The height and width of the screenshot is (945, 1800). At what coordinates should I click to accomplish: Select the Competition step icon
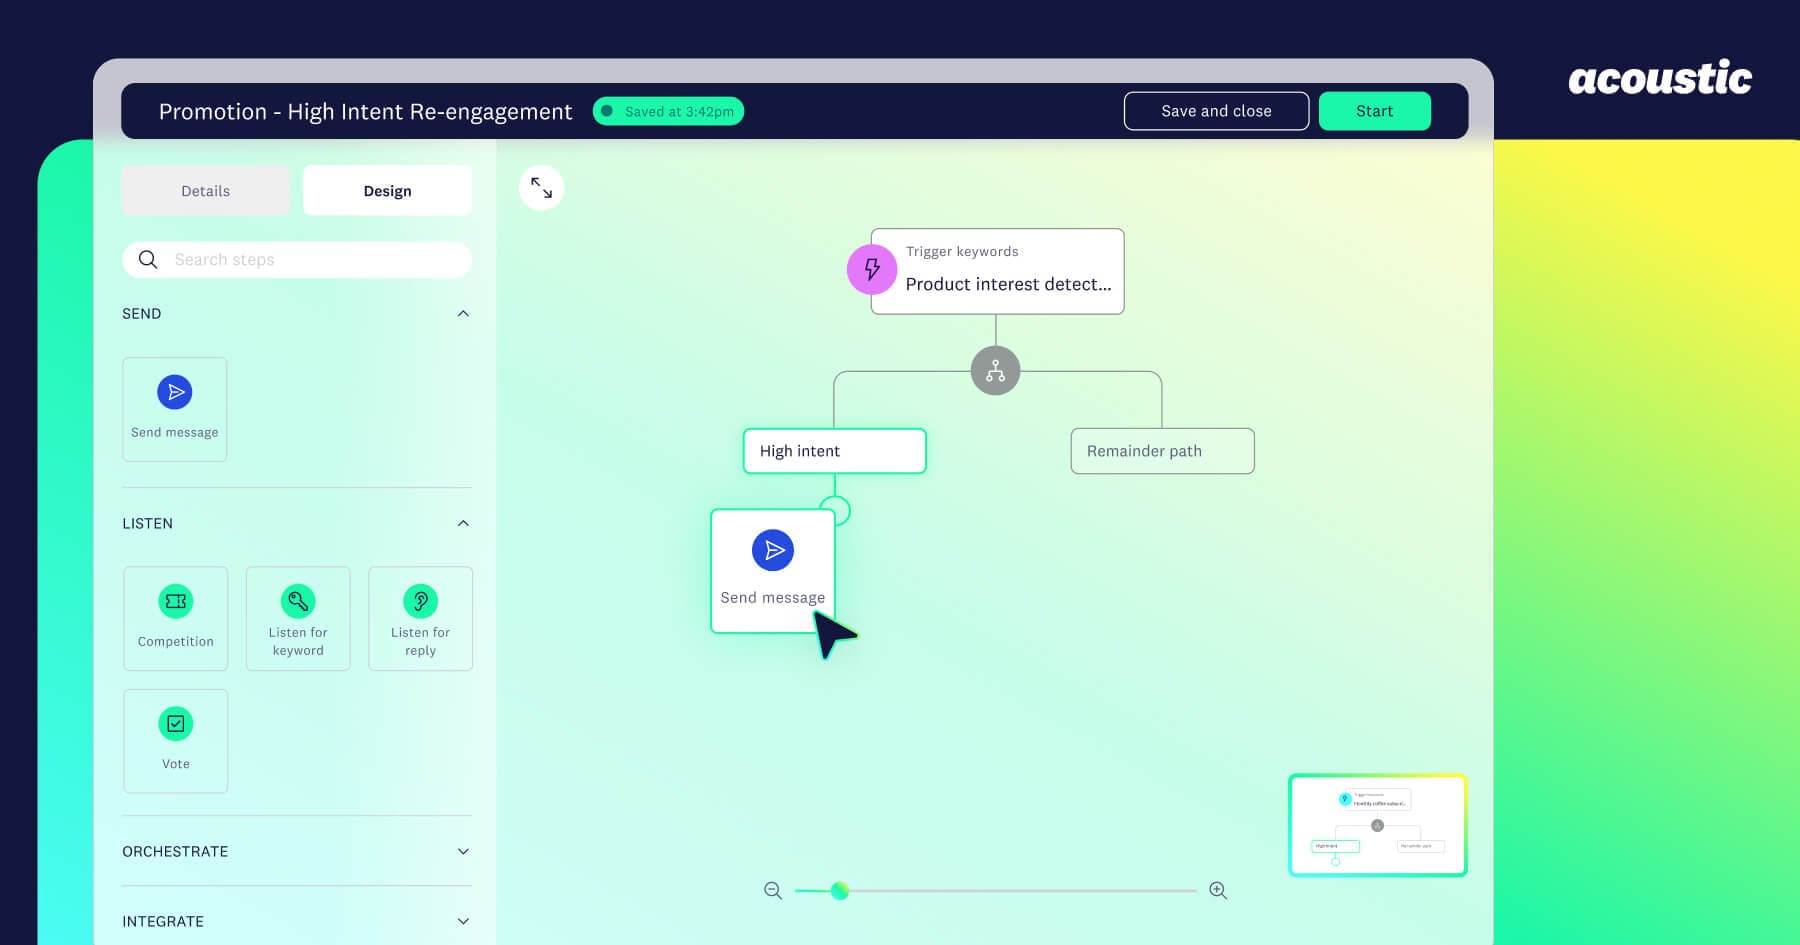pos(176,601)
